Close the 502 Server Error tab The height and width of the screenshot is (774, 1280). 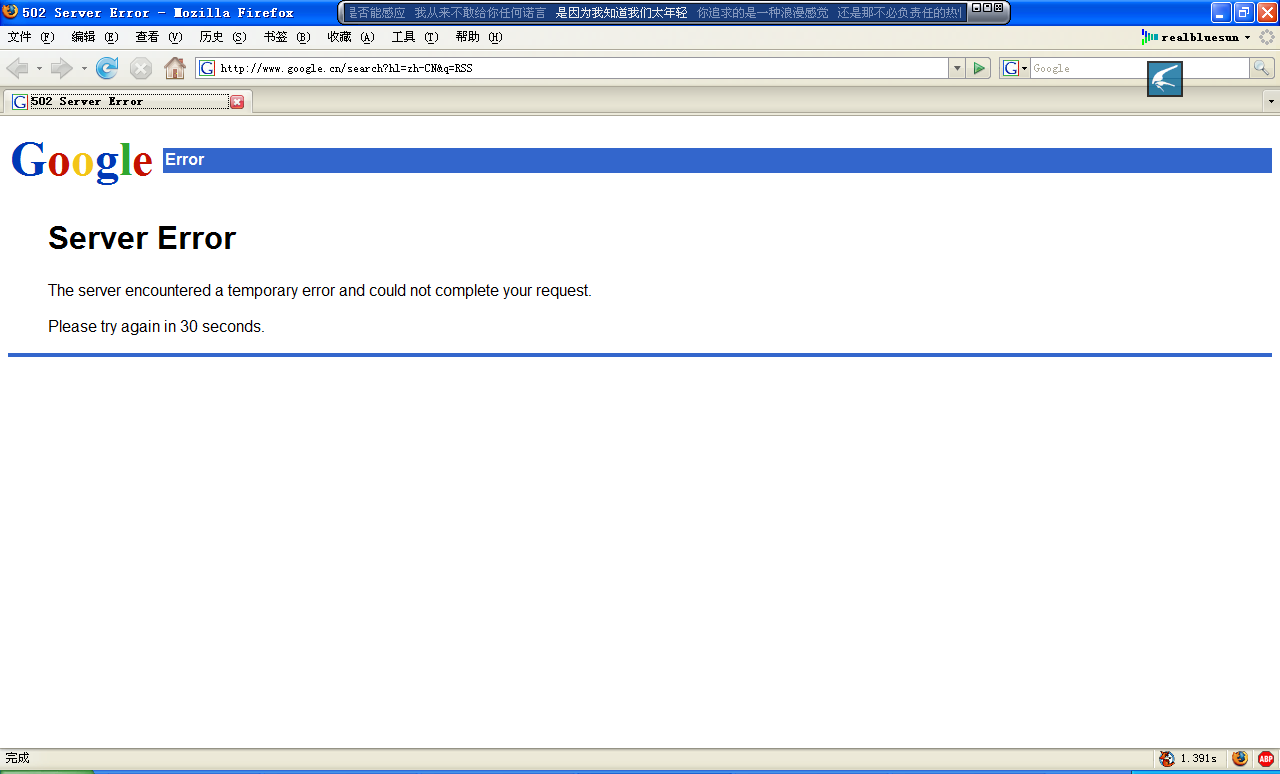pos(237,102)
